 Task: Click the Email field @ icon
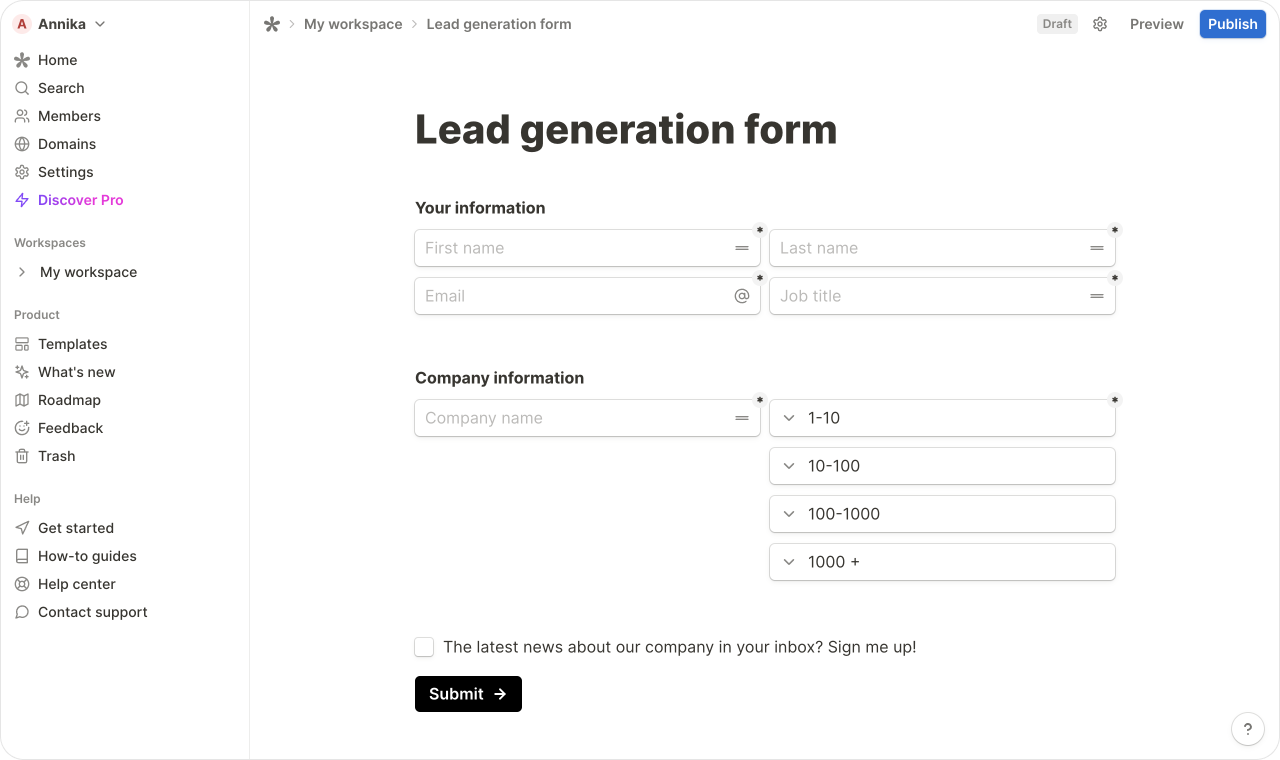tap(742, 296)
